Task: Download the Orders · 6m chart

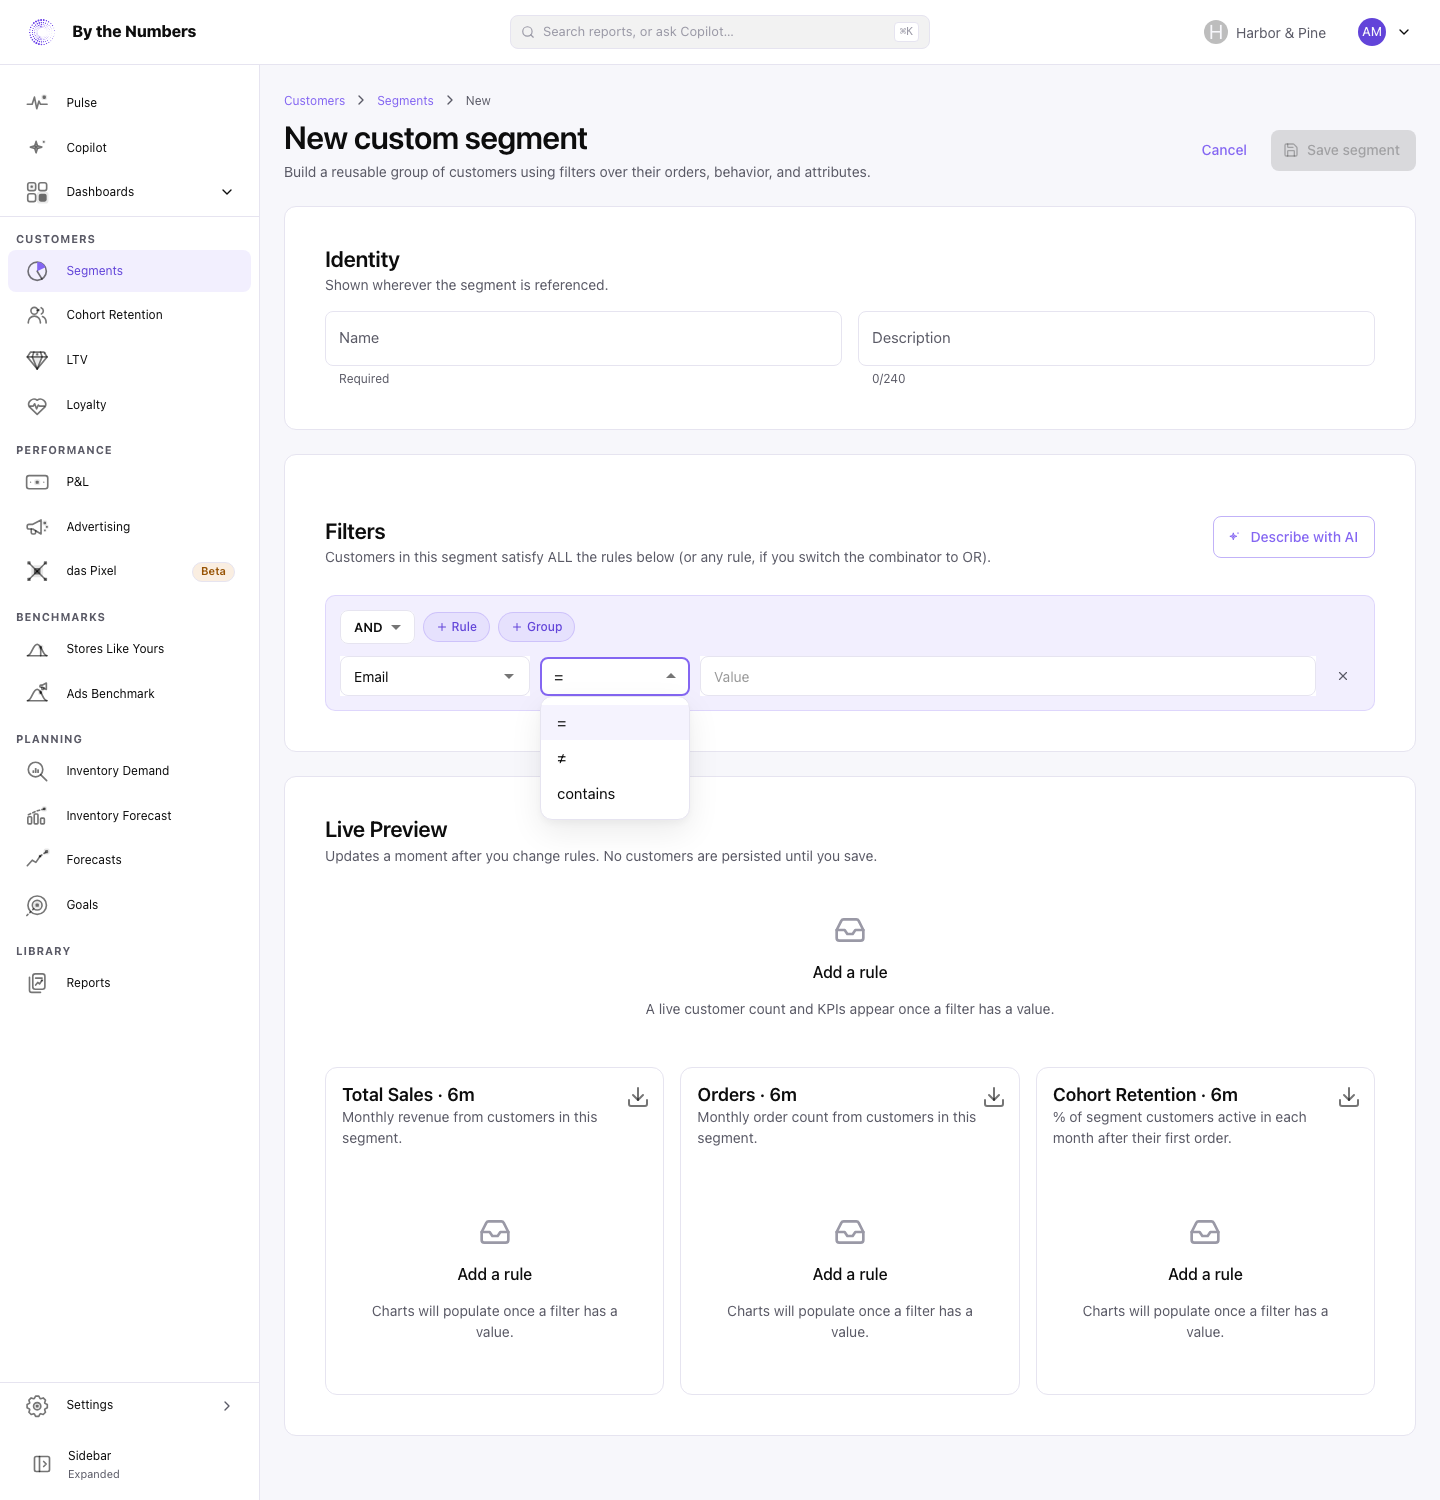Action: [x=994, y=1097]
